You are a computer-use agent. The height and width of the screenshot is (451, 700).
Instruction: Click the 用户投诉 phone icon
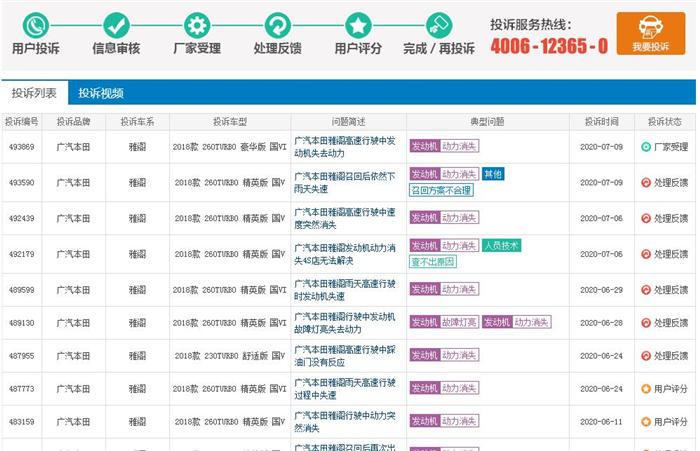(x=36, y=25)
